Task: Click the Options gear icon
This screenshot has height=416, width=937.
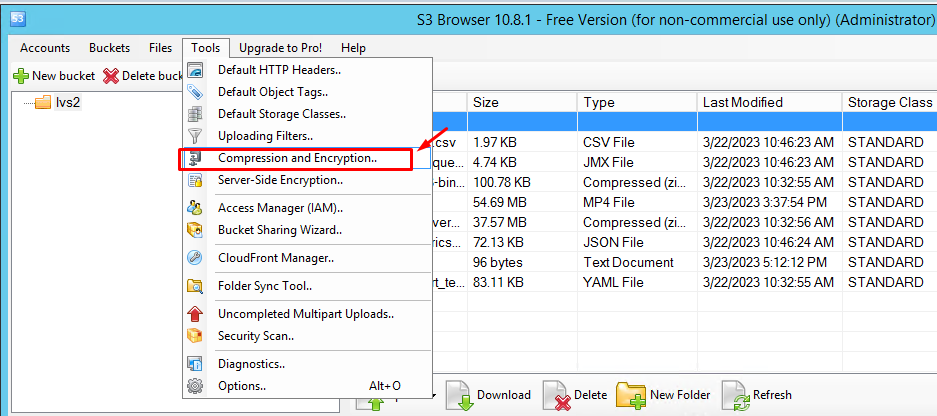Action: pos(195,386)
